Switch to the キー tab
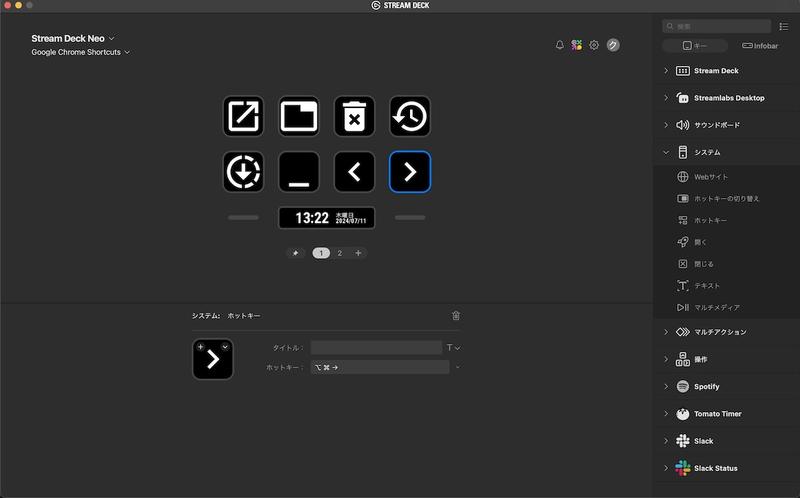This screenshot has width=800, height=498. tap(695, 46)
